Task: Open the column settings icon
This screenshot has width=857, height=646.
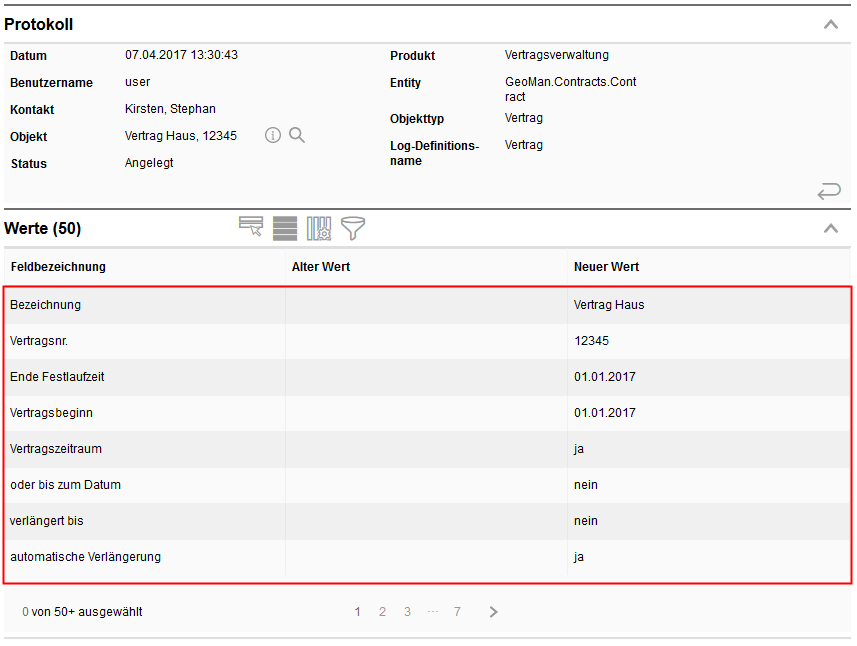Action: point(319,228)
